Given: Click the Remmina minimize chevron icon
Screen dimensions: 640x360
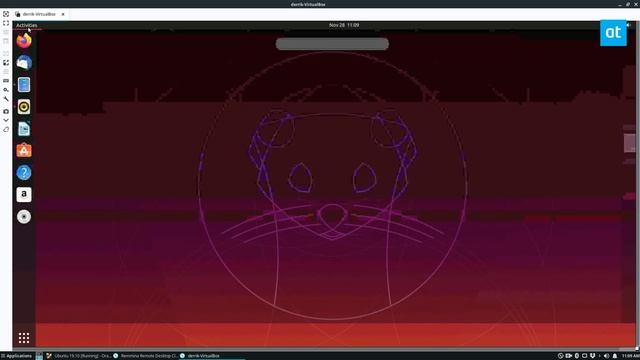Looking at the screenshot, I should coord(6,120).
